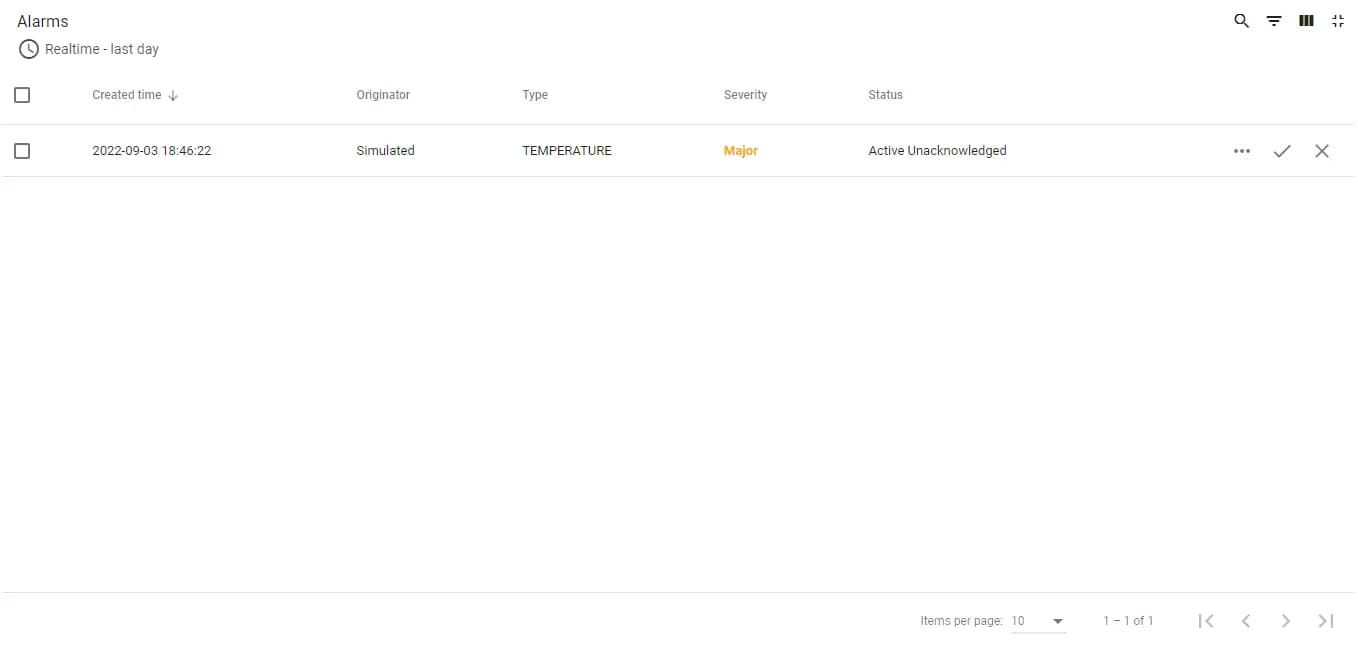Jump to the last page
1358x648 pixels.
(1326, 621)
